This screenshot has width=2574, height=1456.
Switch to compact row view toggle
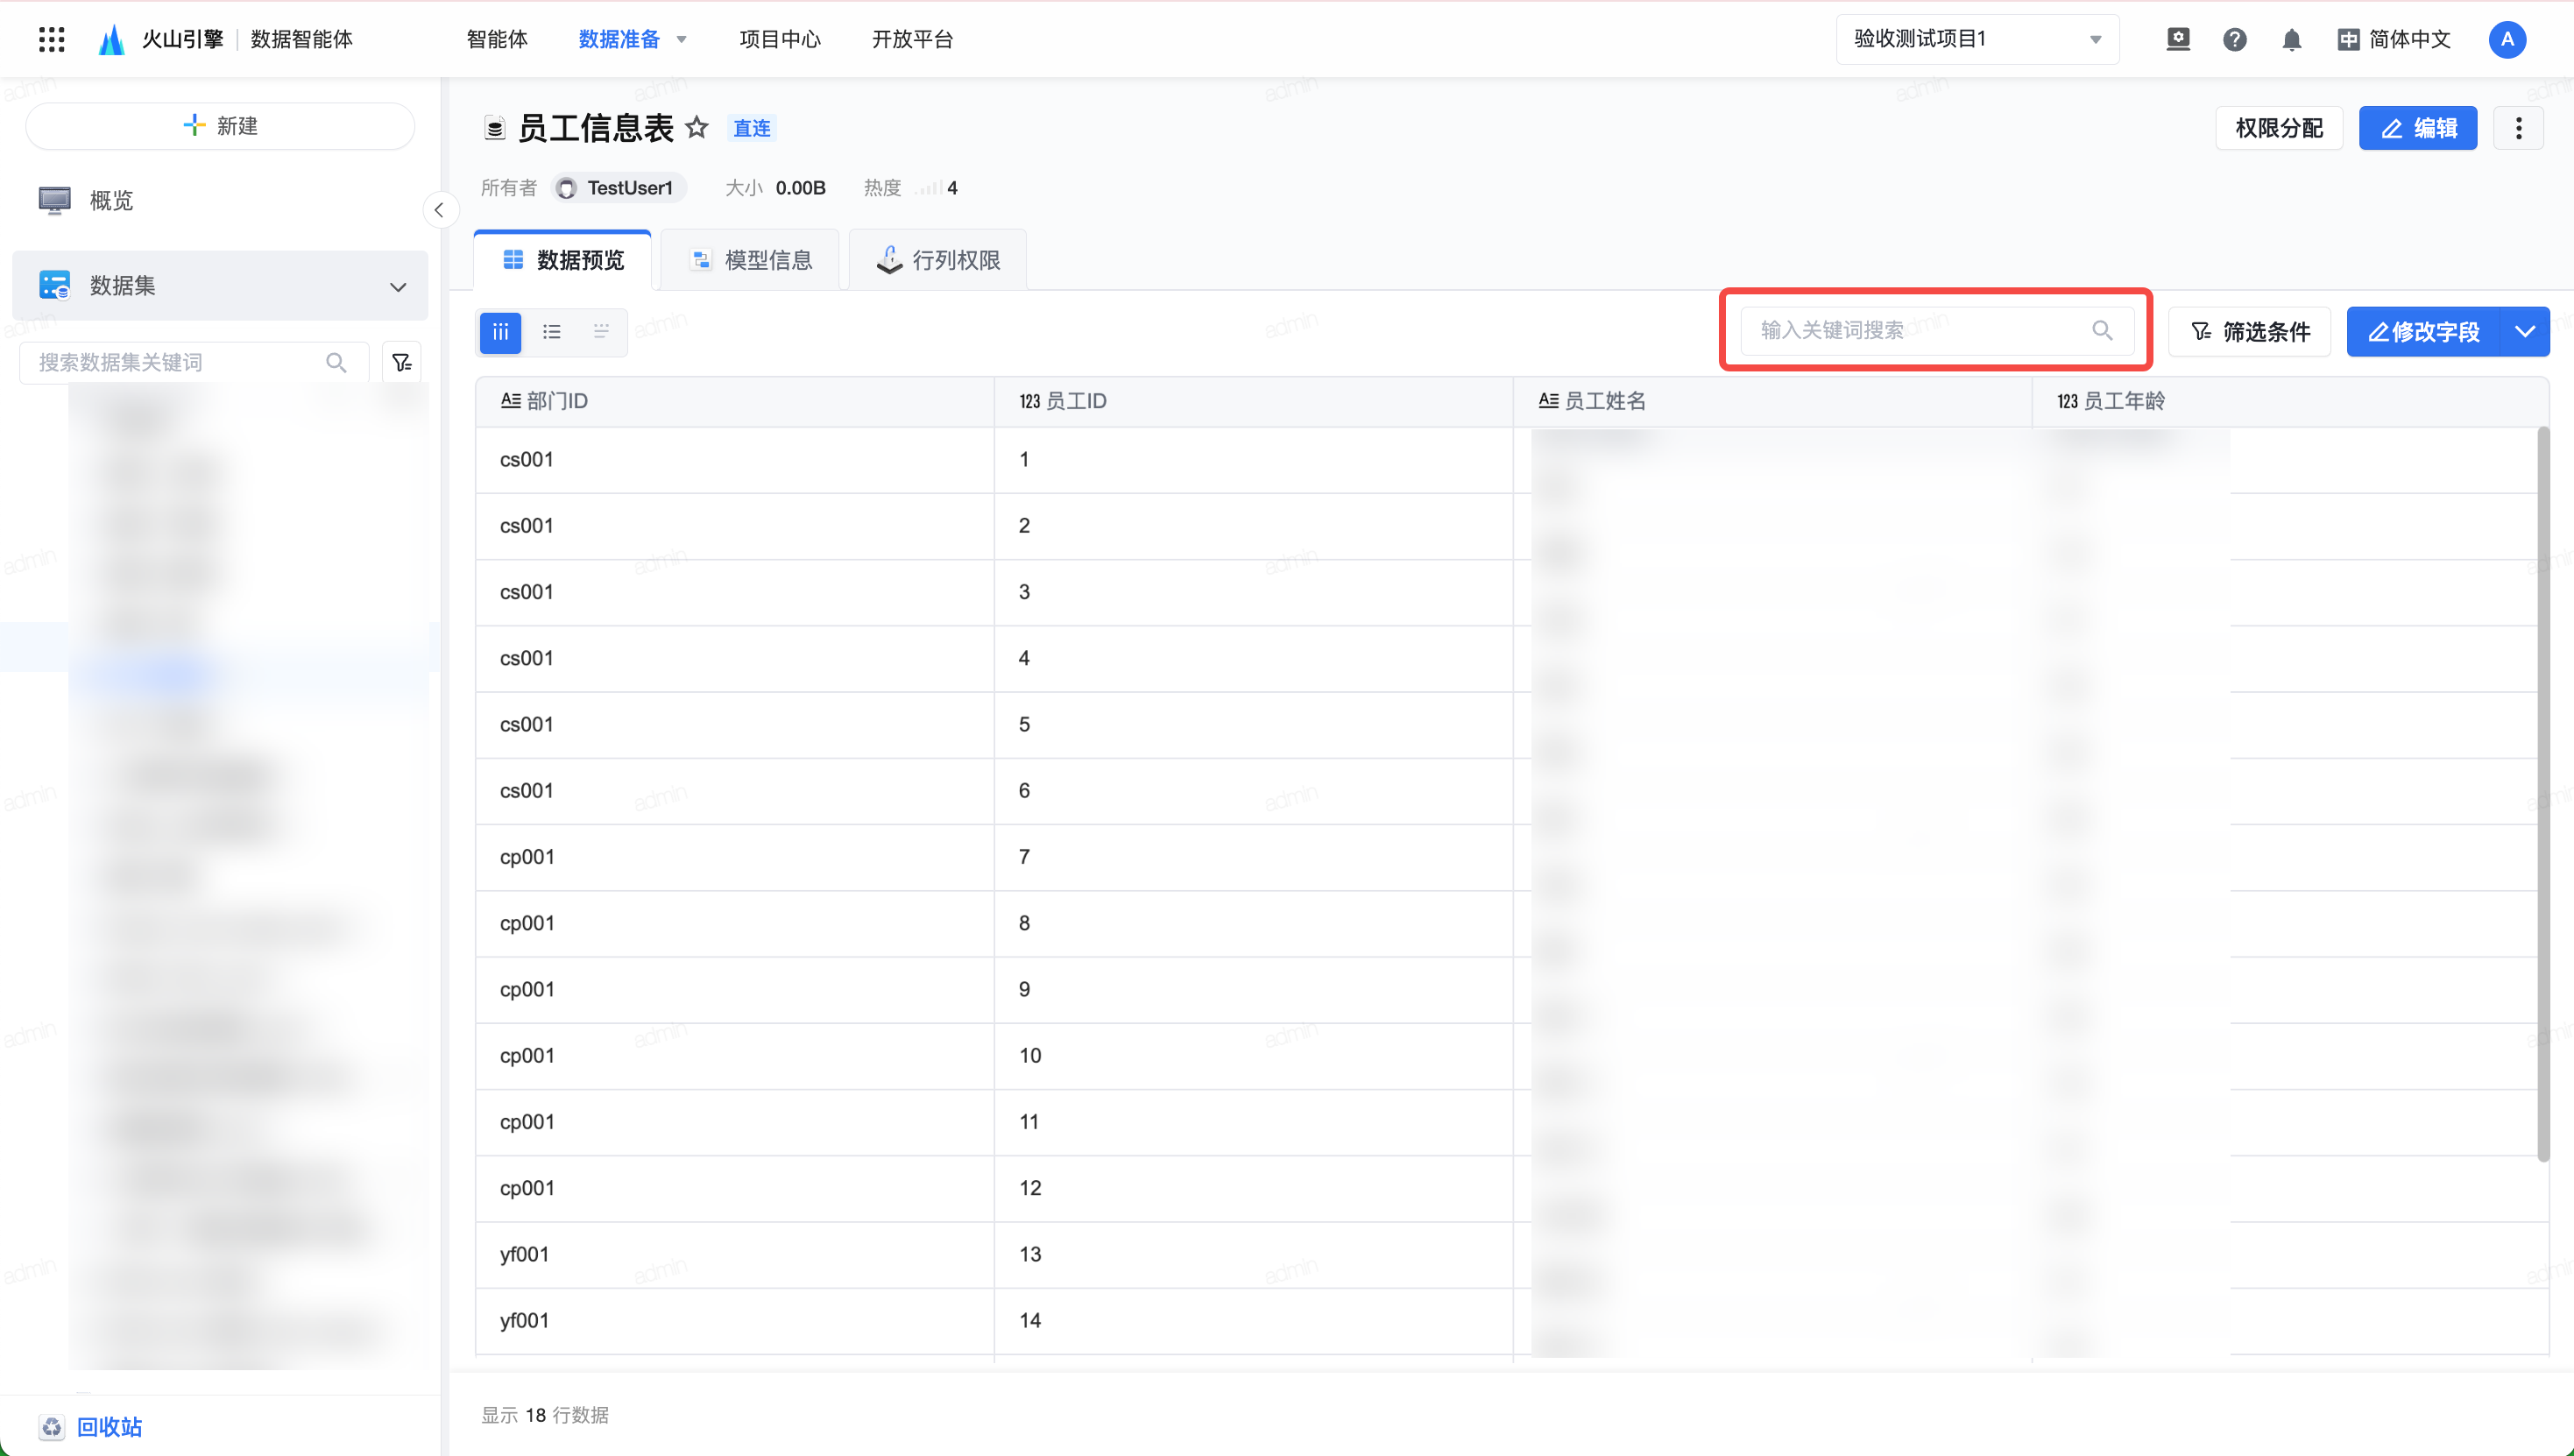pos(601,332)
